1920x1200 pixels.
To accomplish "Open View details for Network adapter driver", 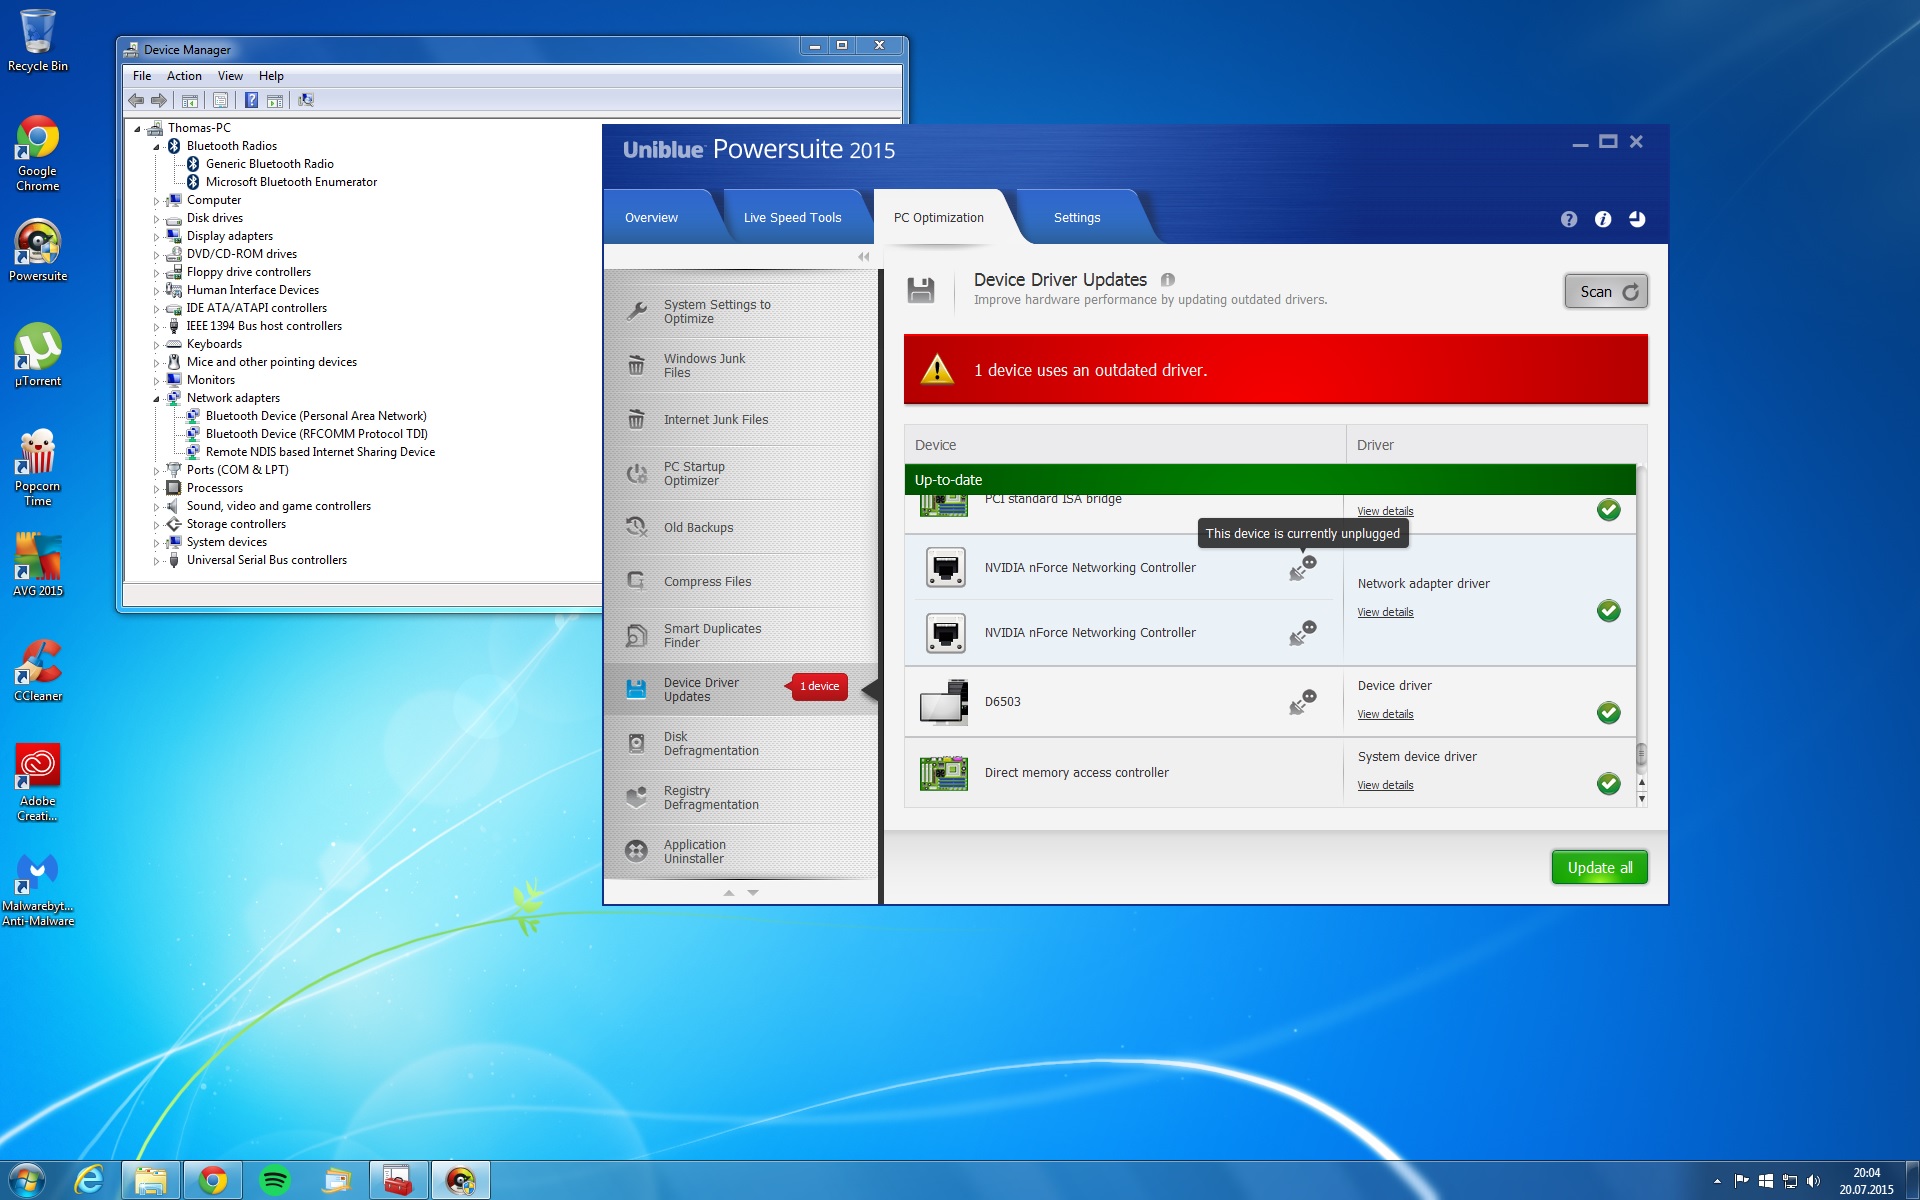I will coord(1385,612).
